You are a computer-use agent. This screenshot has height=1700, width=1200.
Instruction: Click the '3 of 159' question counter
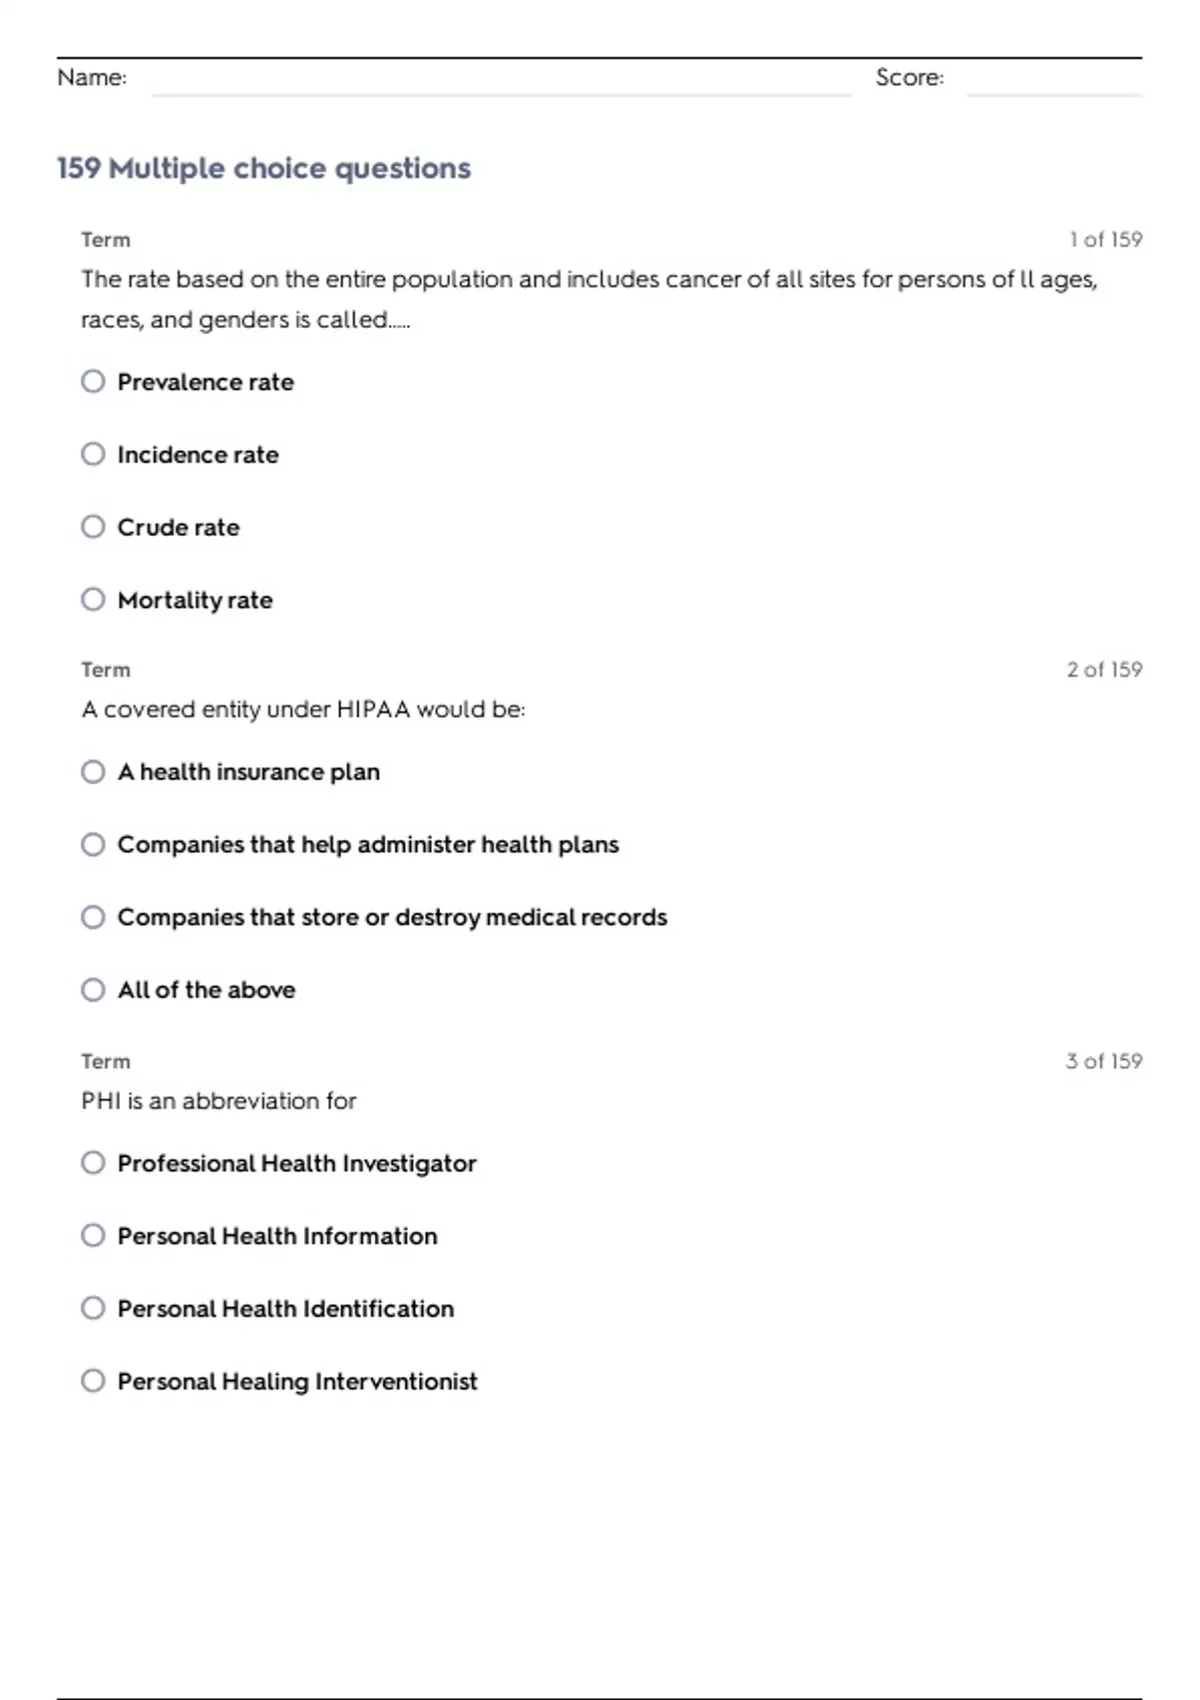tap(1104, 1061)
